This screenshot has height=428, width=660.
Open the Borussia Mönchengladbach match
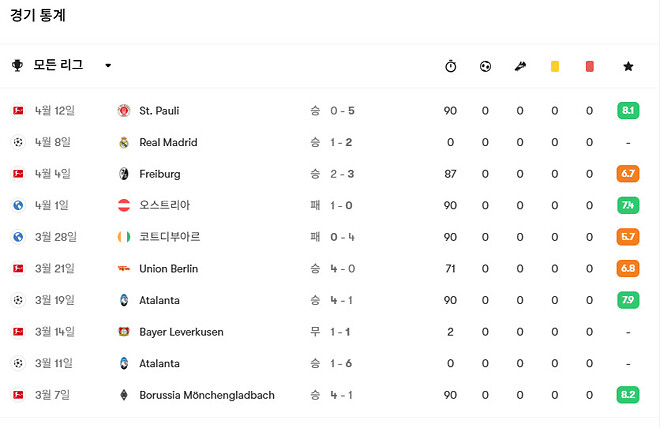(207, 395)
